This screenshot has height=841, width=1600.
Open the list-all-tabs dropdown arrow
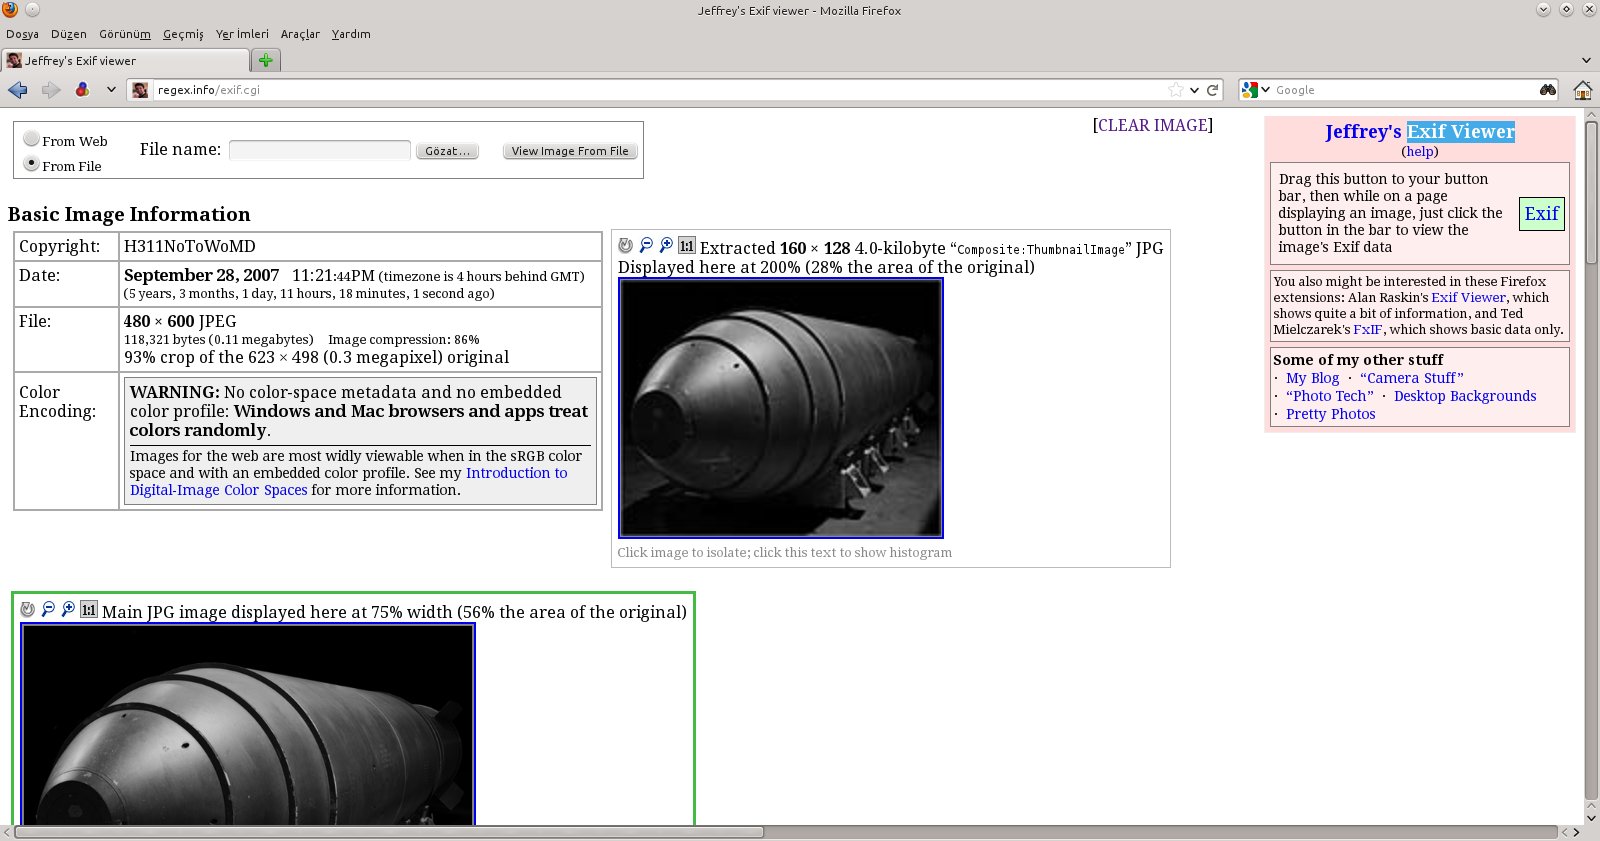(x=1586, y=61)
